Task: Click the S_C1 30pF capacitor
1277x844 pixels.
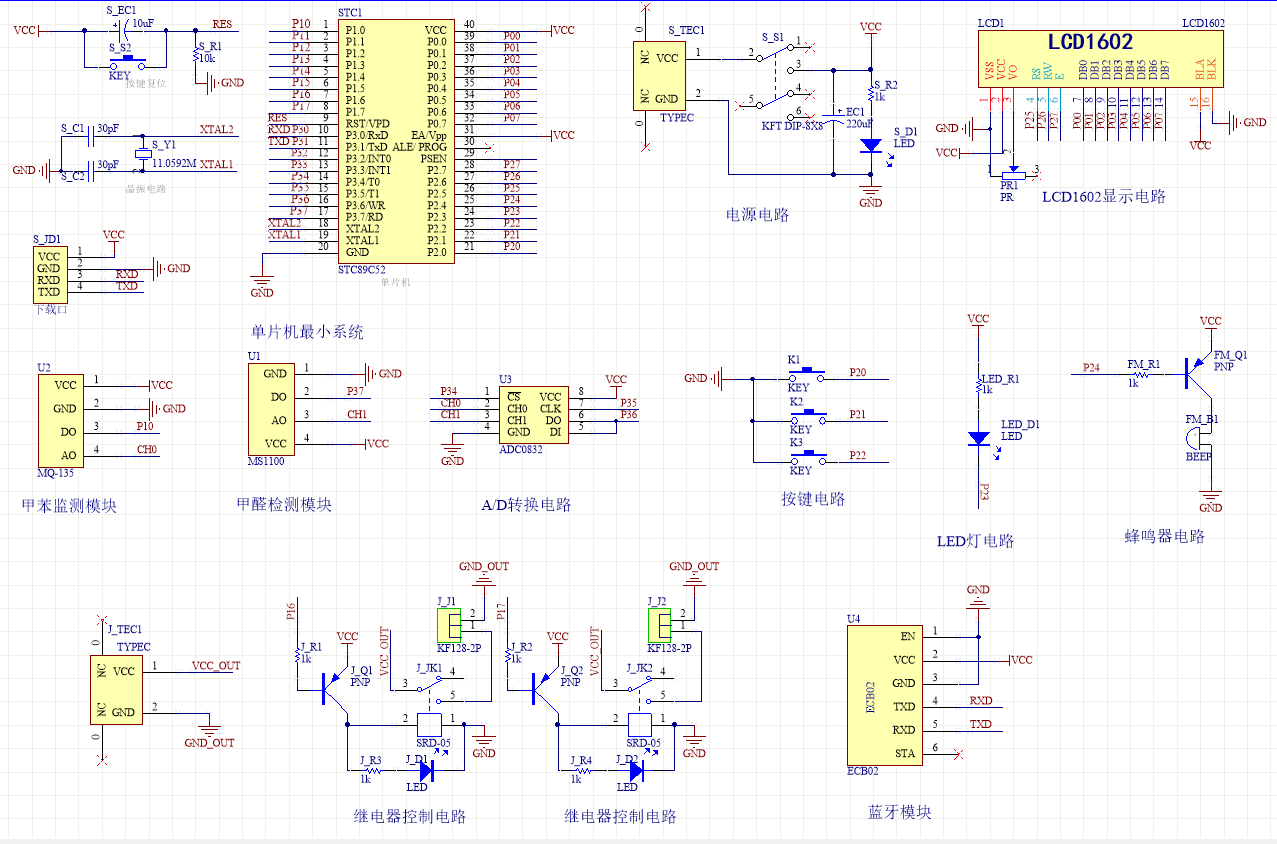Action: click(89, 137)
